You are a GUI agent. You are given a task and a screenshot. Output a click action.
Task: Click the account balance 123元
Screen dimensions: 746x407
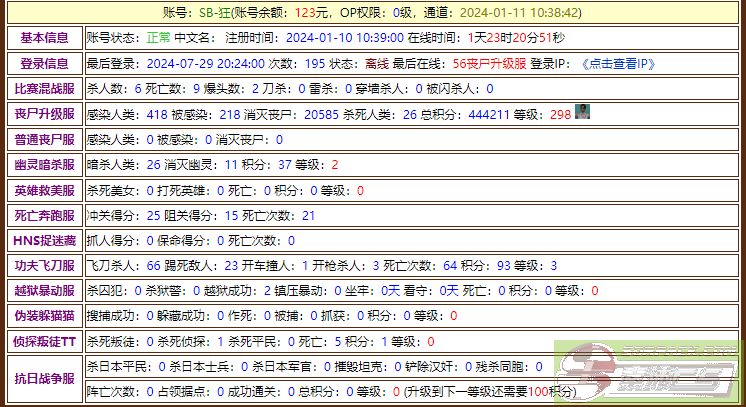[311, 13]
